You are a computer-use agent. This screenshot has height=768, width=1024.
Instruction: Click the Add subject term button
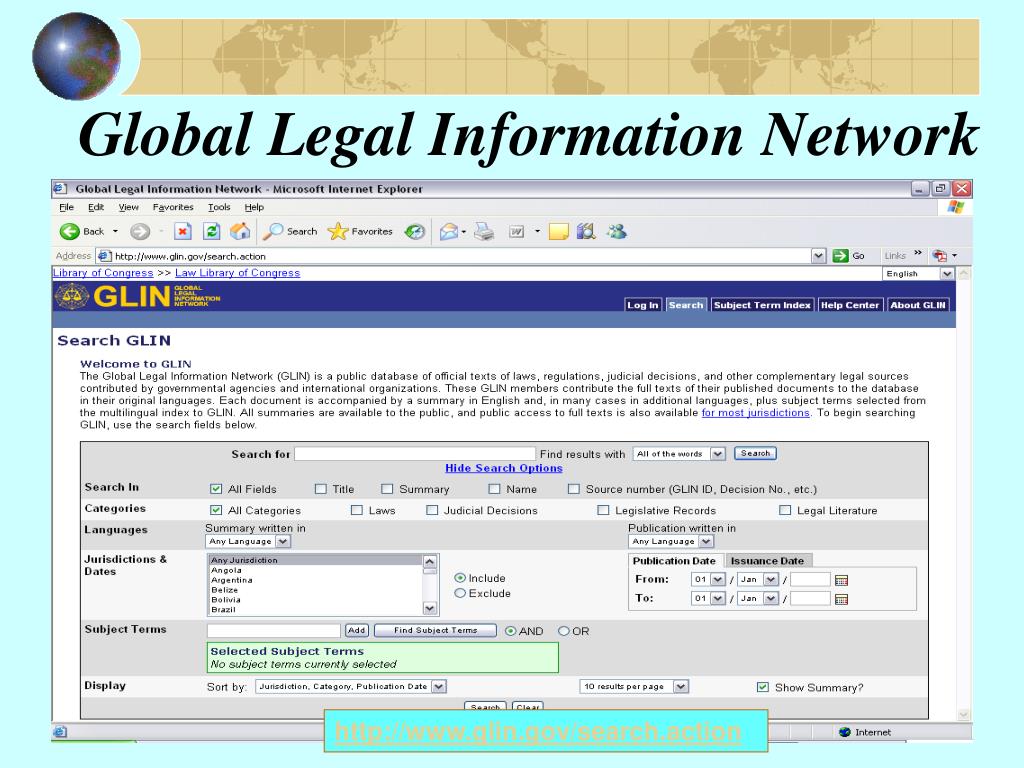(x=357, y=630)
